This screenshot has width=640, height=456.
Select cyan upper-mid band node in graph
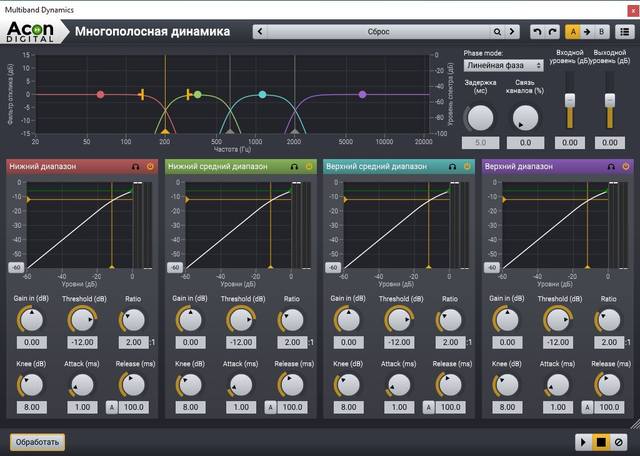(262, 95)
